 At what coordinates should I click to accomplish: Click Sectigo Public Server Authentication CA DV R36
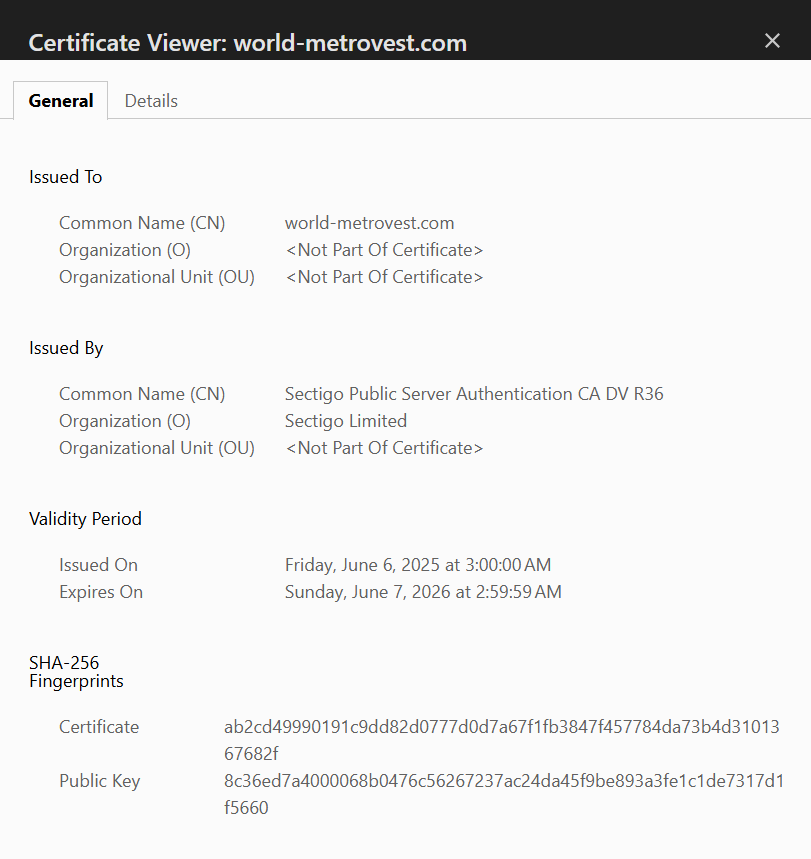(x=474, y=394)
